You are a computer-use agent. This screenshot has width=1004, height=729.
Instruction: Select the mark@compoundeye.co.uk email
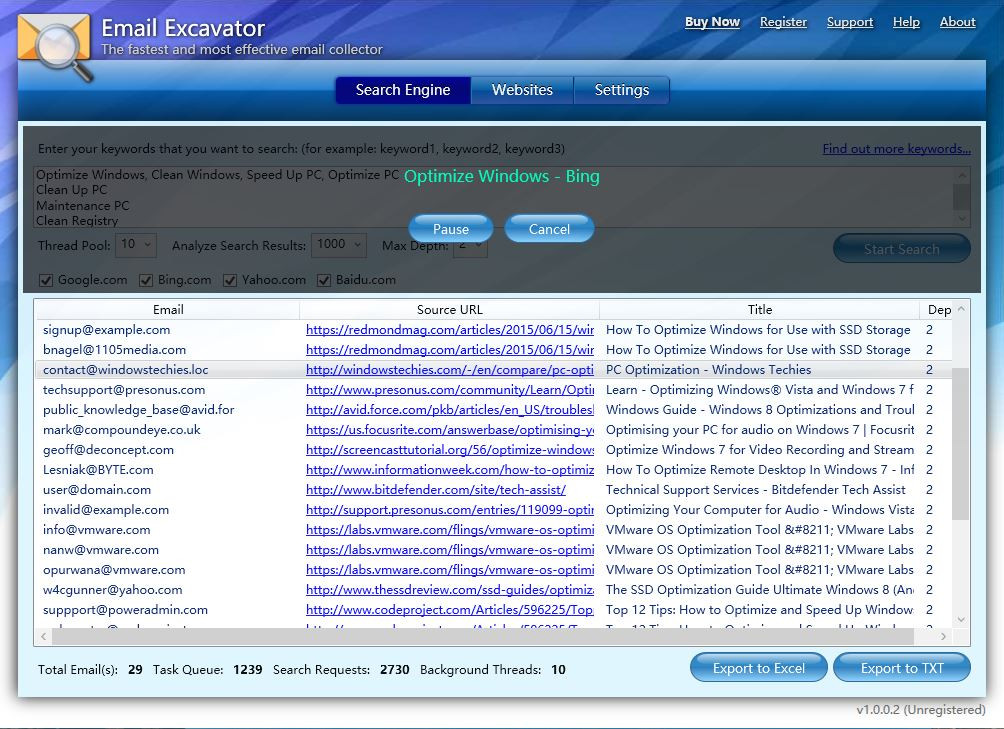(122, 430)
